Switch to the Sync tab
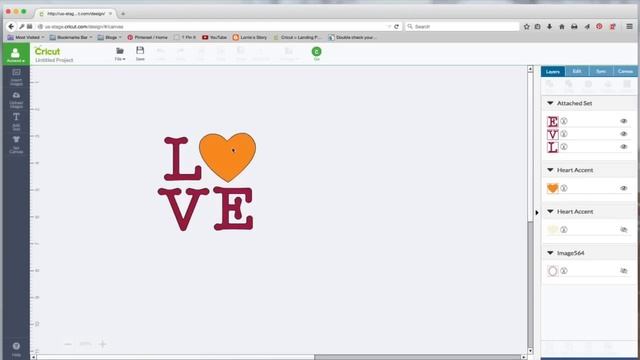640x360 pixels. click(x=601, y=71)
